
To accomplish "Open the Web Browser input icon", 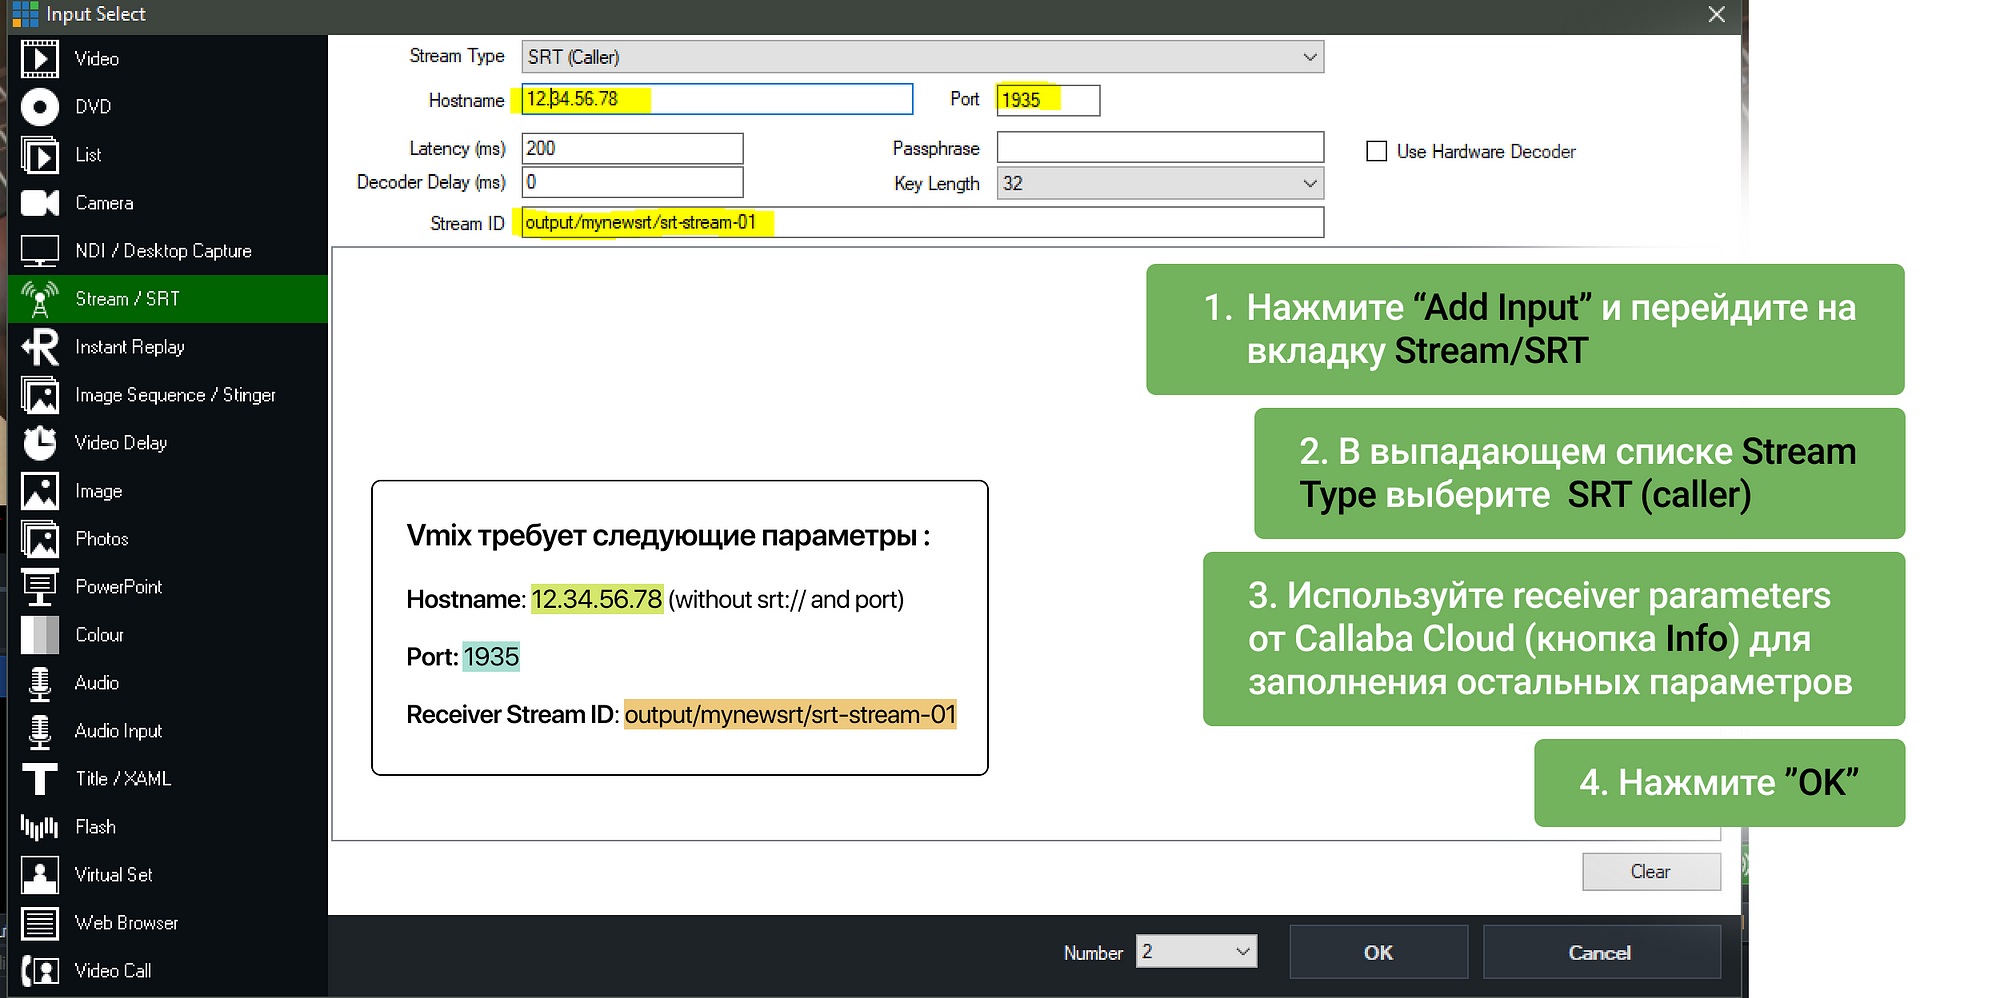I will [40, 923].
